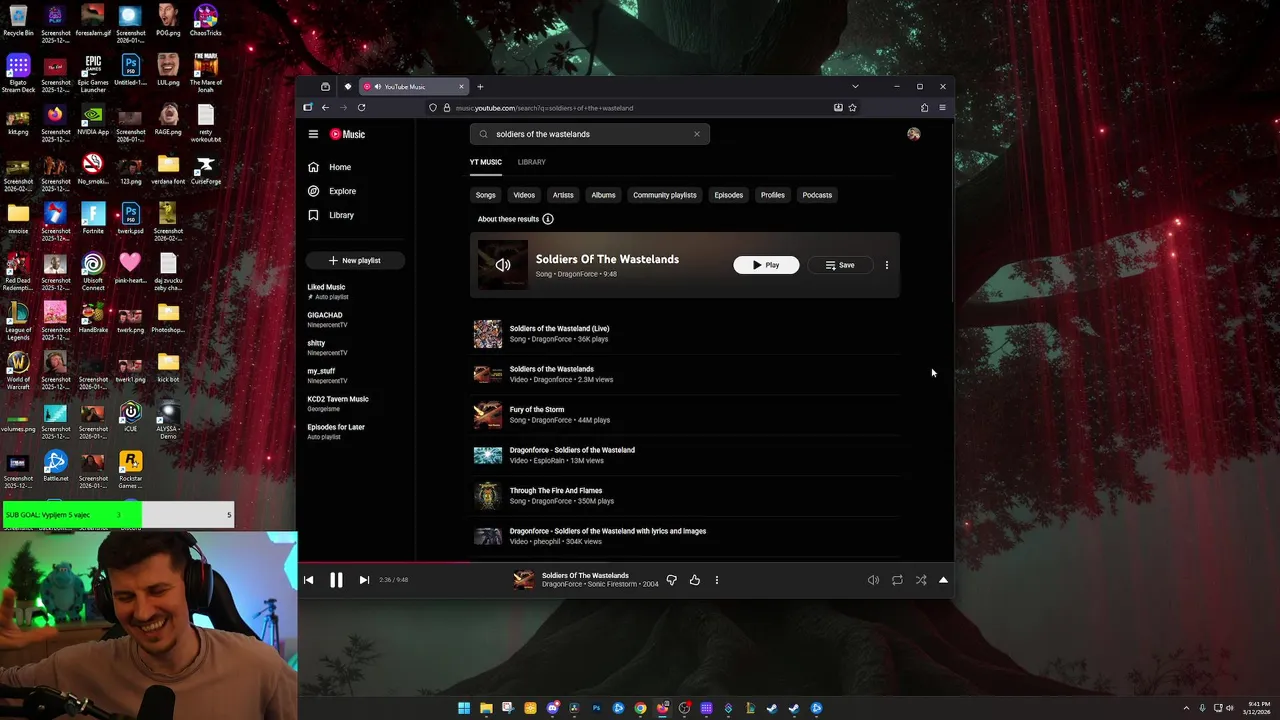Image resolution: width=1280 pixels, height=720 pixels.
Task: Open the account avatar menu
Action: click(x=913, y=134)
